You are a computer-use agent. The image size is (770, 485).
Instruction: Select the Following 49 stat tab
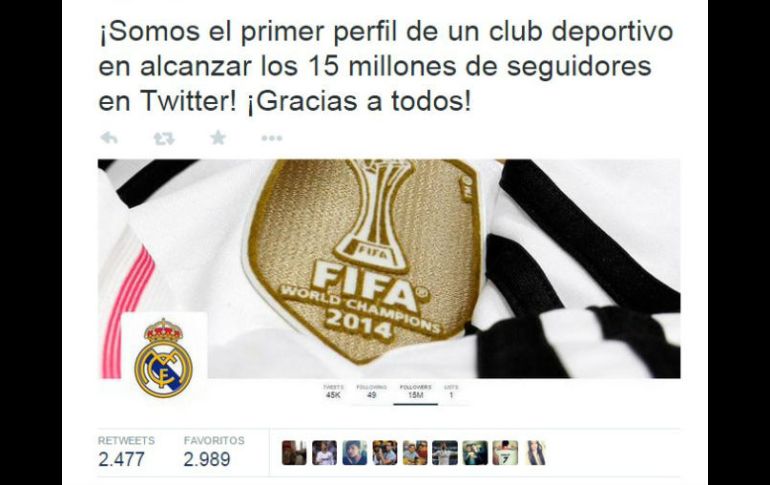pos(372,391)
